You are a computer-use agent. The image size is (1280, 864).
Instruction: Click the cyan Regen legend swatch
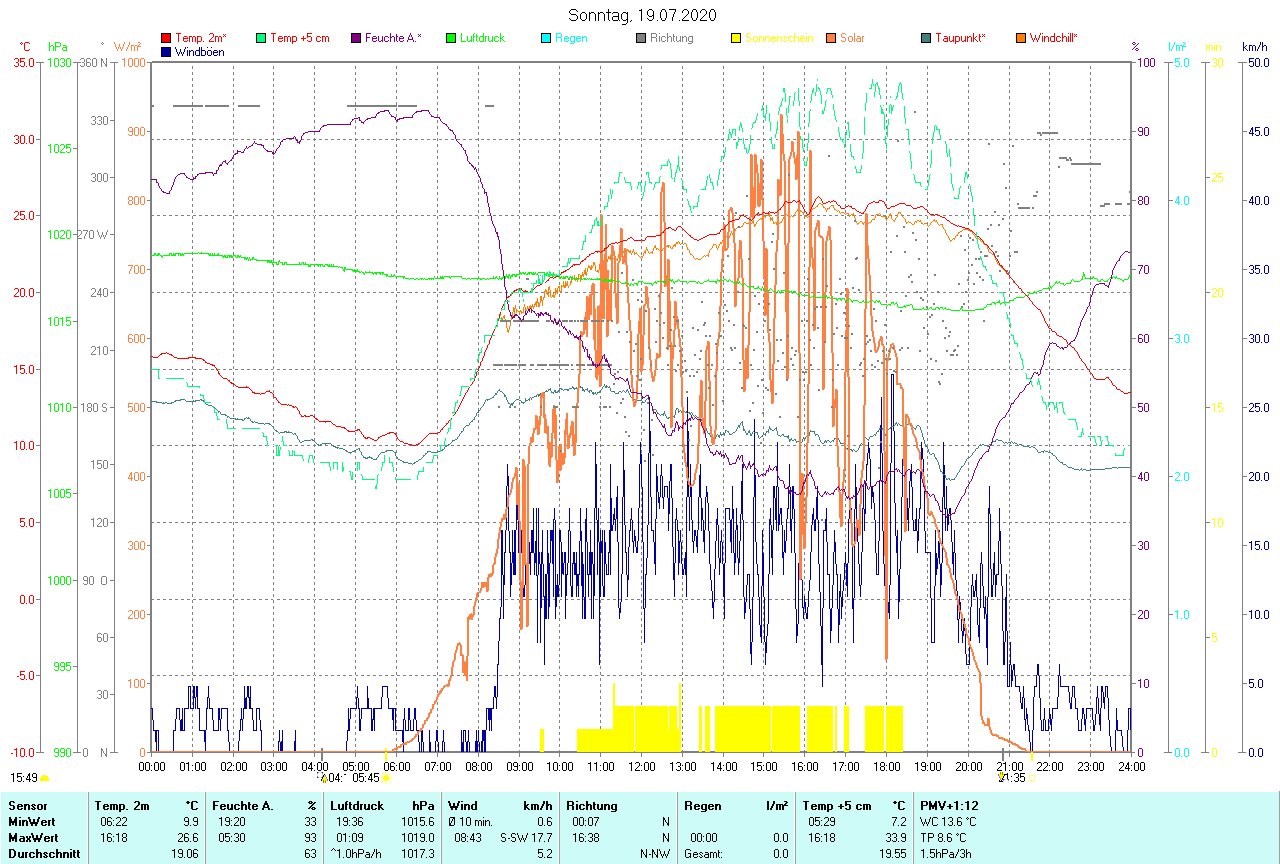click(546, 38)
